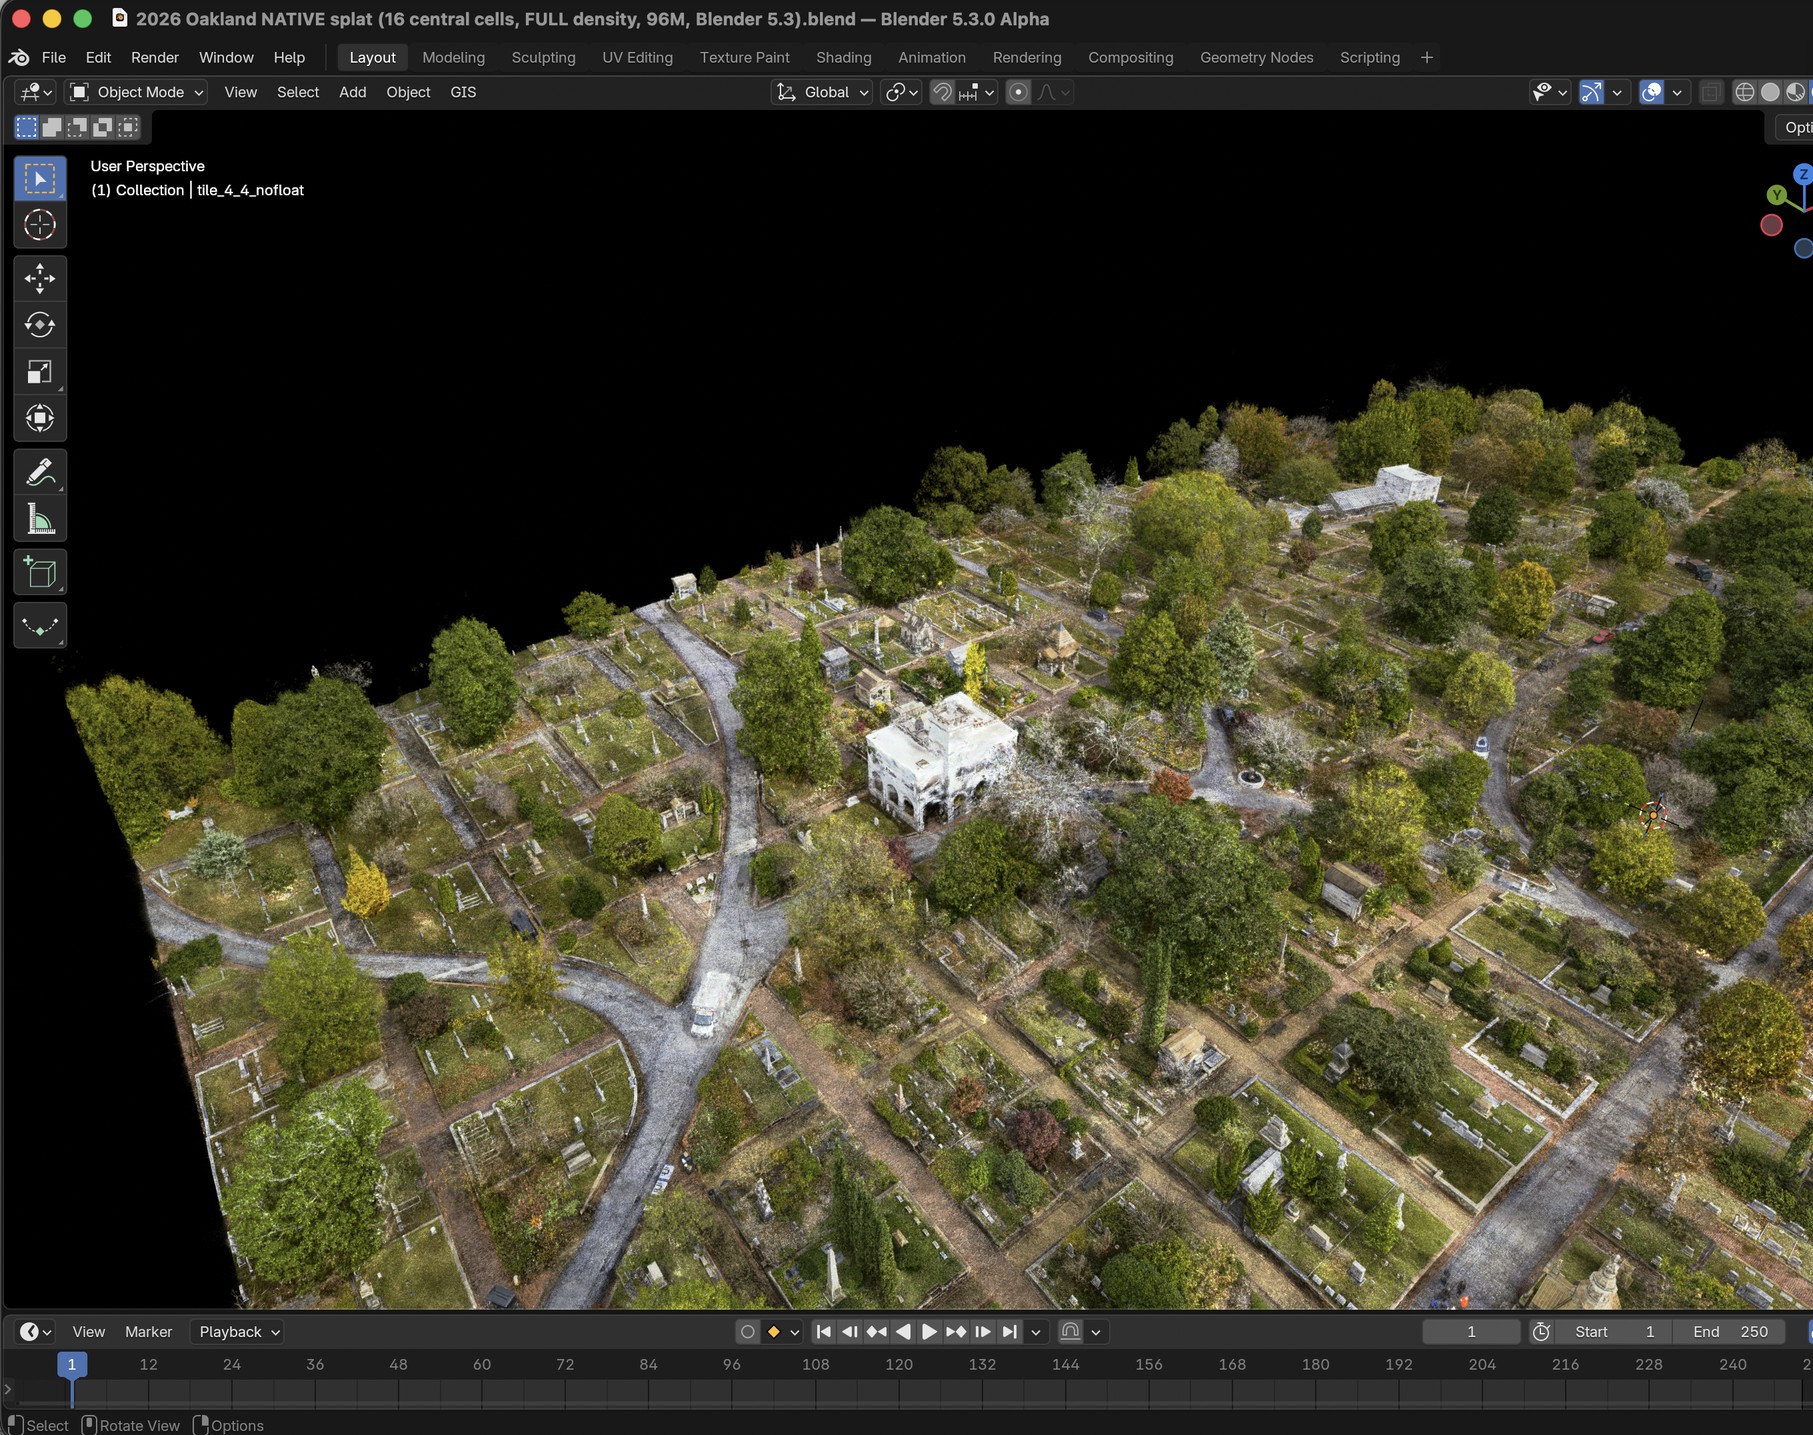This screenshot has height=1435, width=1813.
Task: Select the Select Box tool
Action: pos(40,179)
